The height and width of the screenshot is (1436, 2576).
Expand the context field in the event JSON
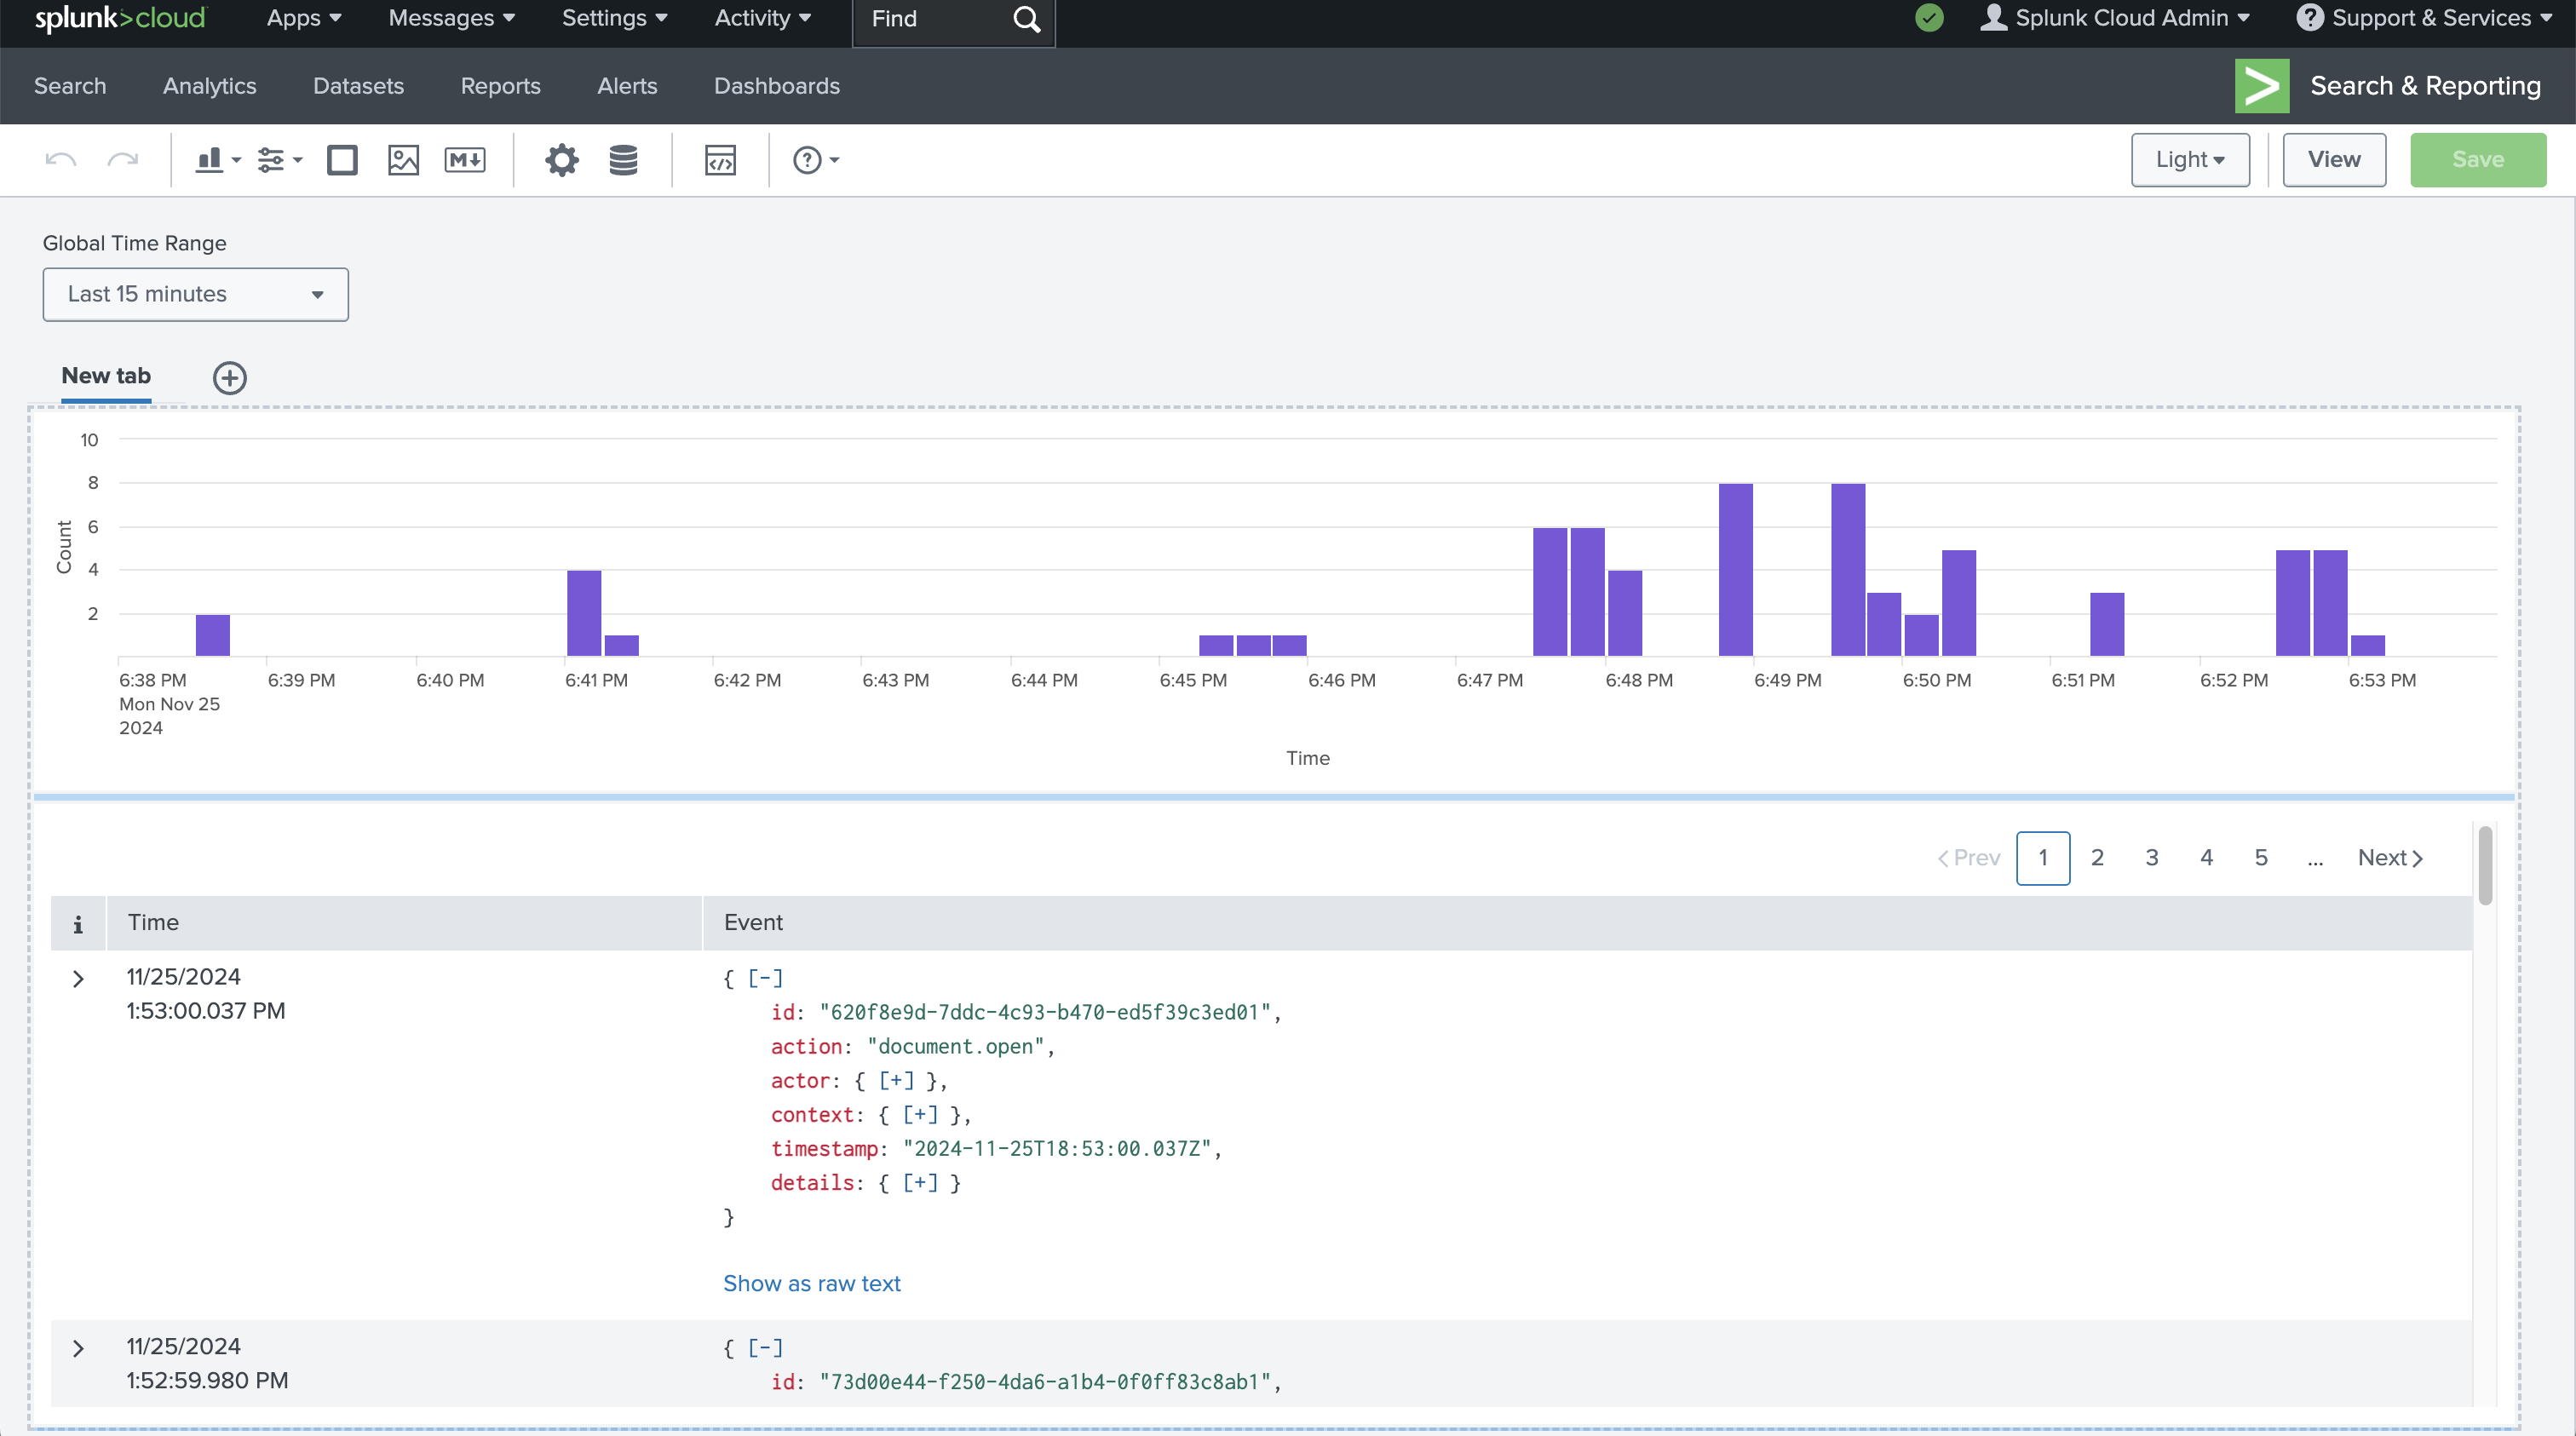(x=920, y=1115)
